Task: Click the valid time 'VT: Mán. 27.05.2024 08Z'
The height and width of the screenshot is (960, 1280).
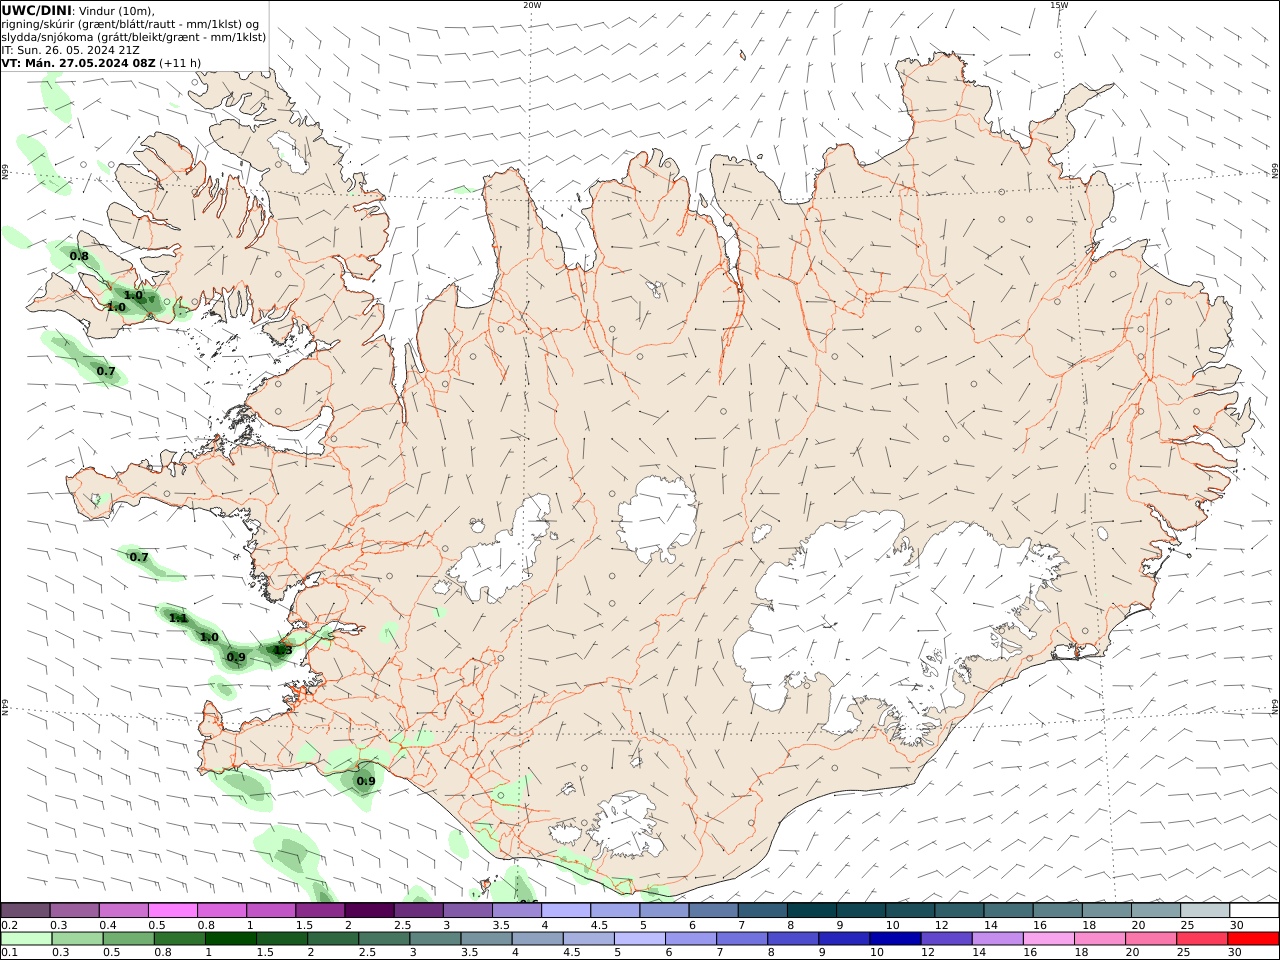Action: [78, 63]
